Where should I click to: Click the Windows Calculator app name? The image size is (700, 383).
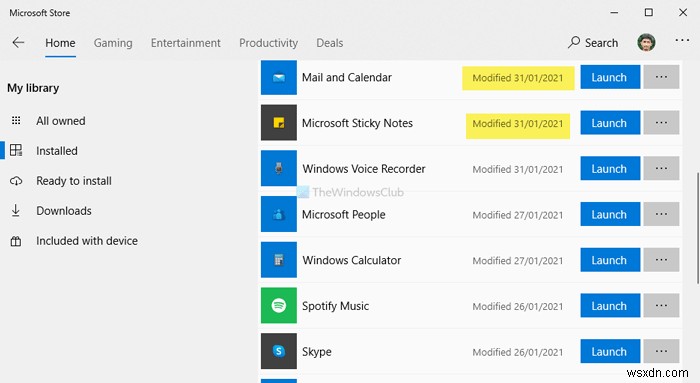[352, 260]
